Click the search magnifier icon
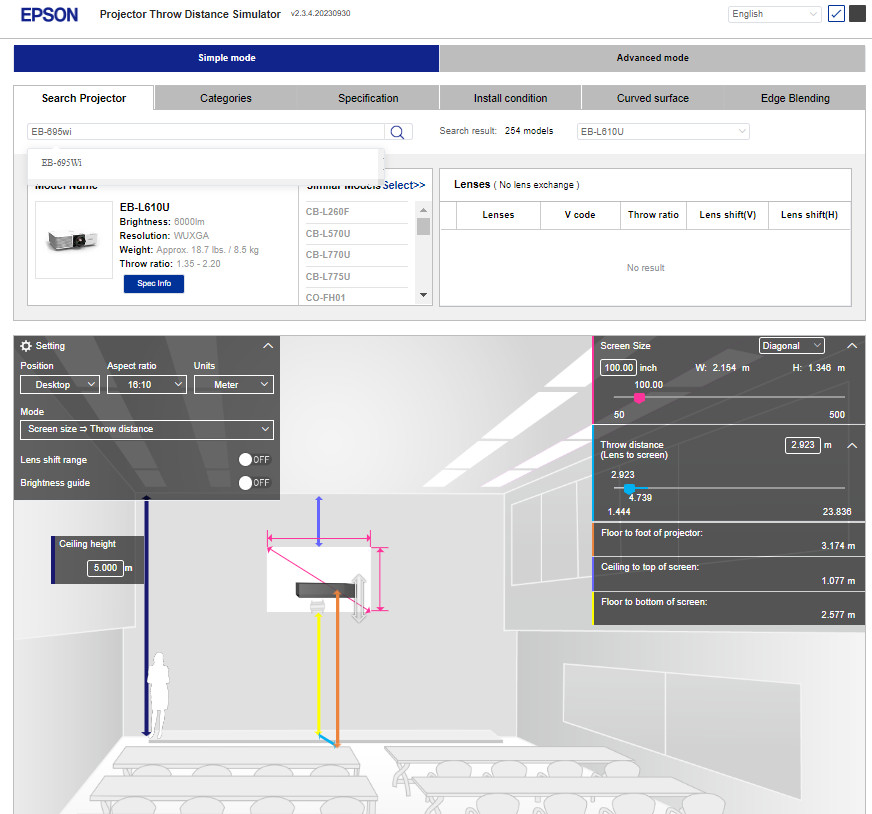 (397, 132)
